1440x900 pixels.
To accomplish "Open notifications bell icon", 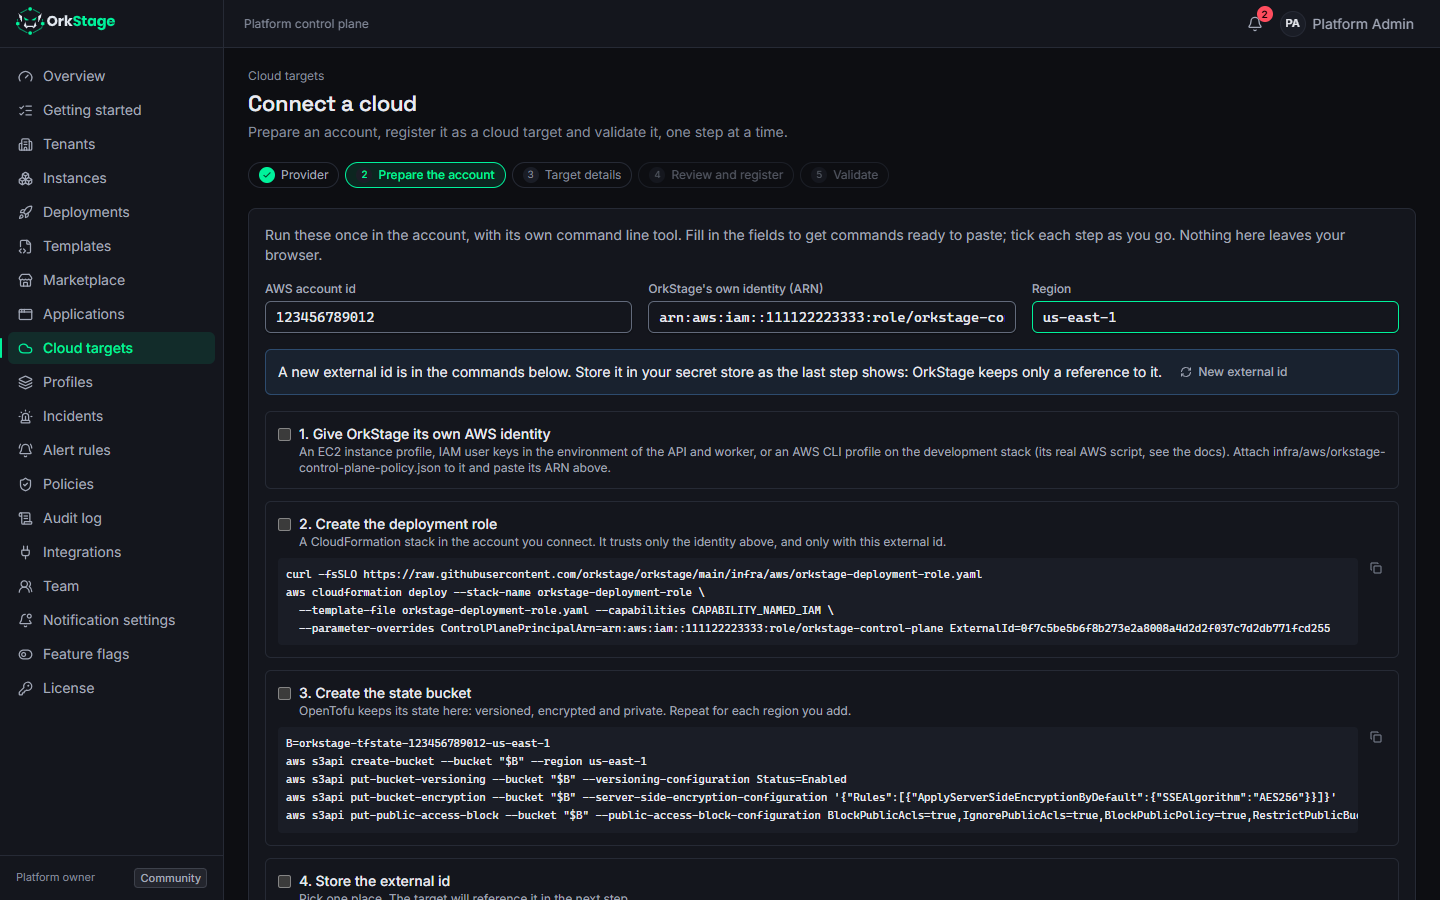I will click(x=1255, y=23).
